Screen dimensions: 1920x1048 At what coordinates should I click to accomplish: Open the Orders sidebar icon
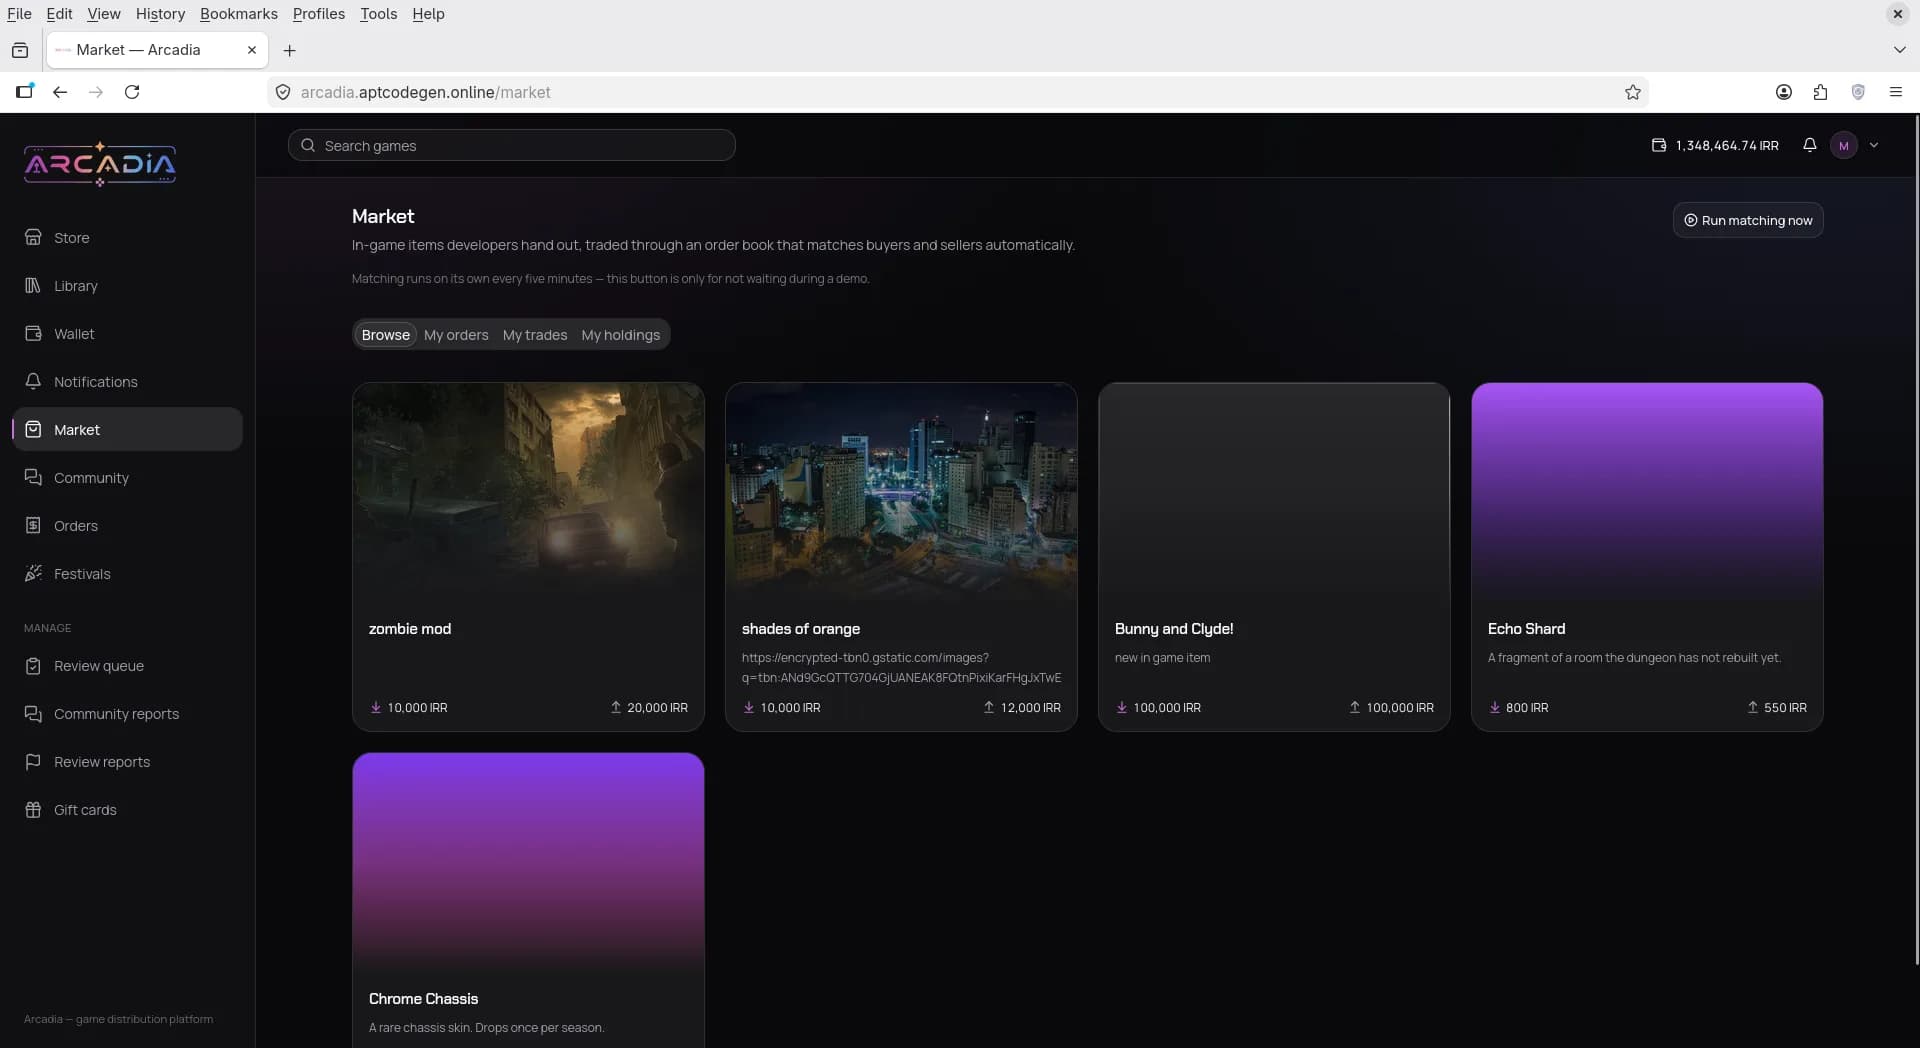click(33, 525)
